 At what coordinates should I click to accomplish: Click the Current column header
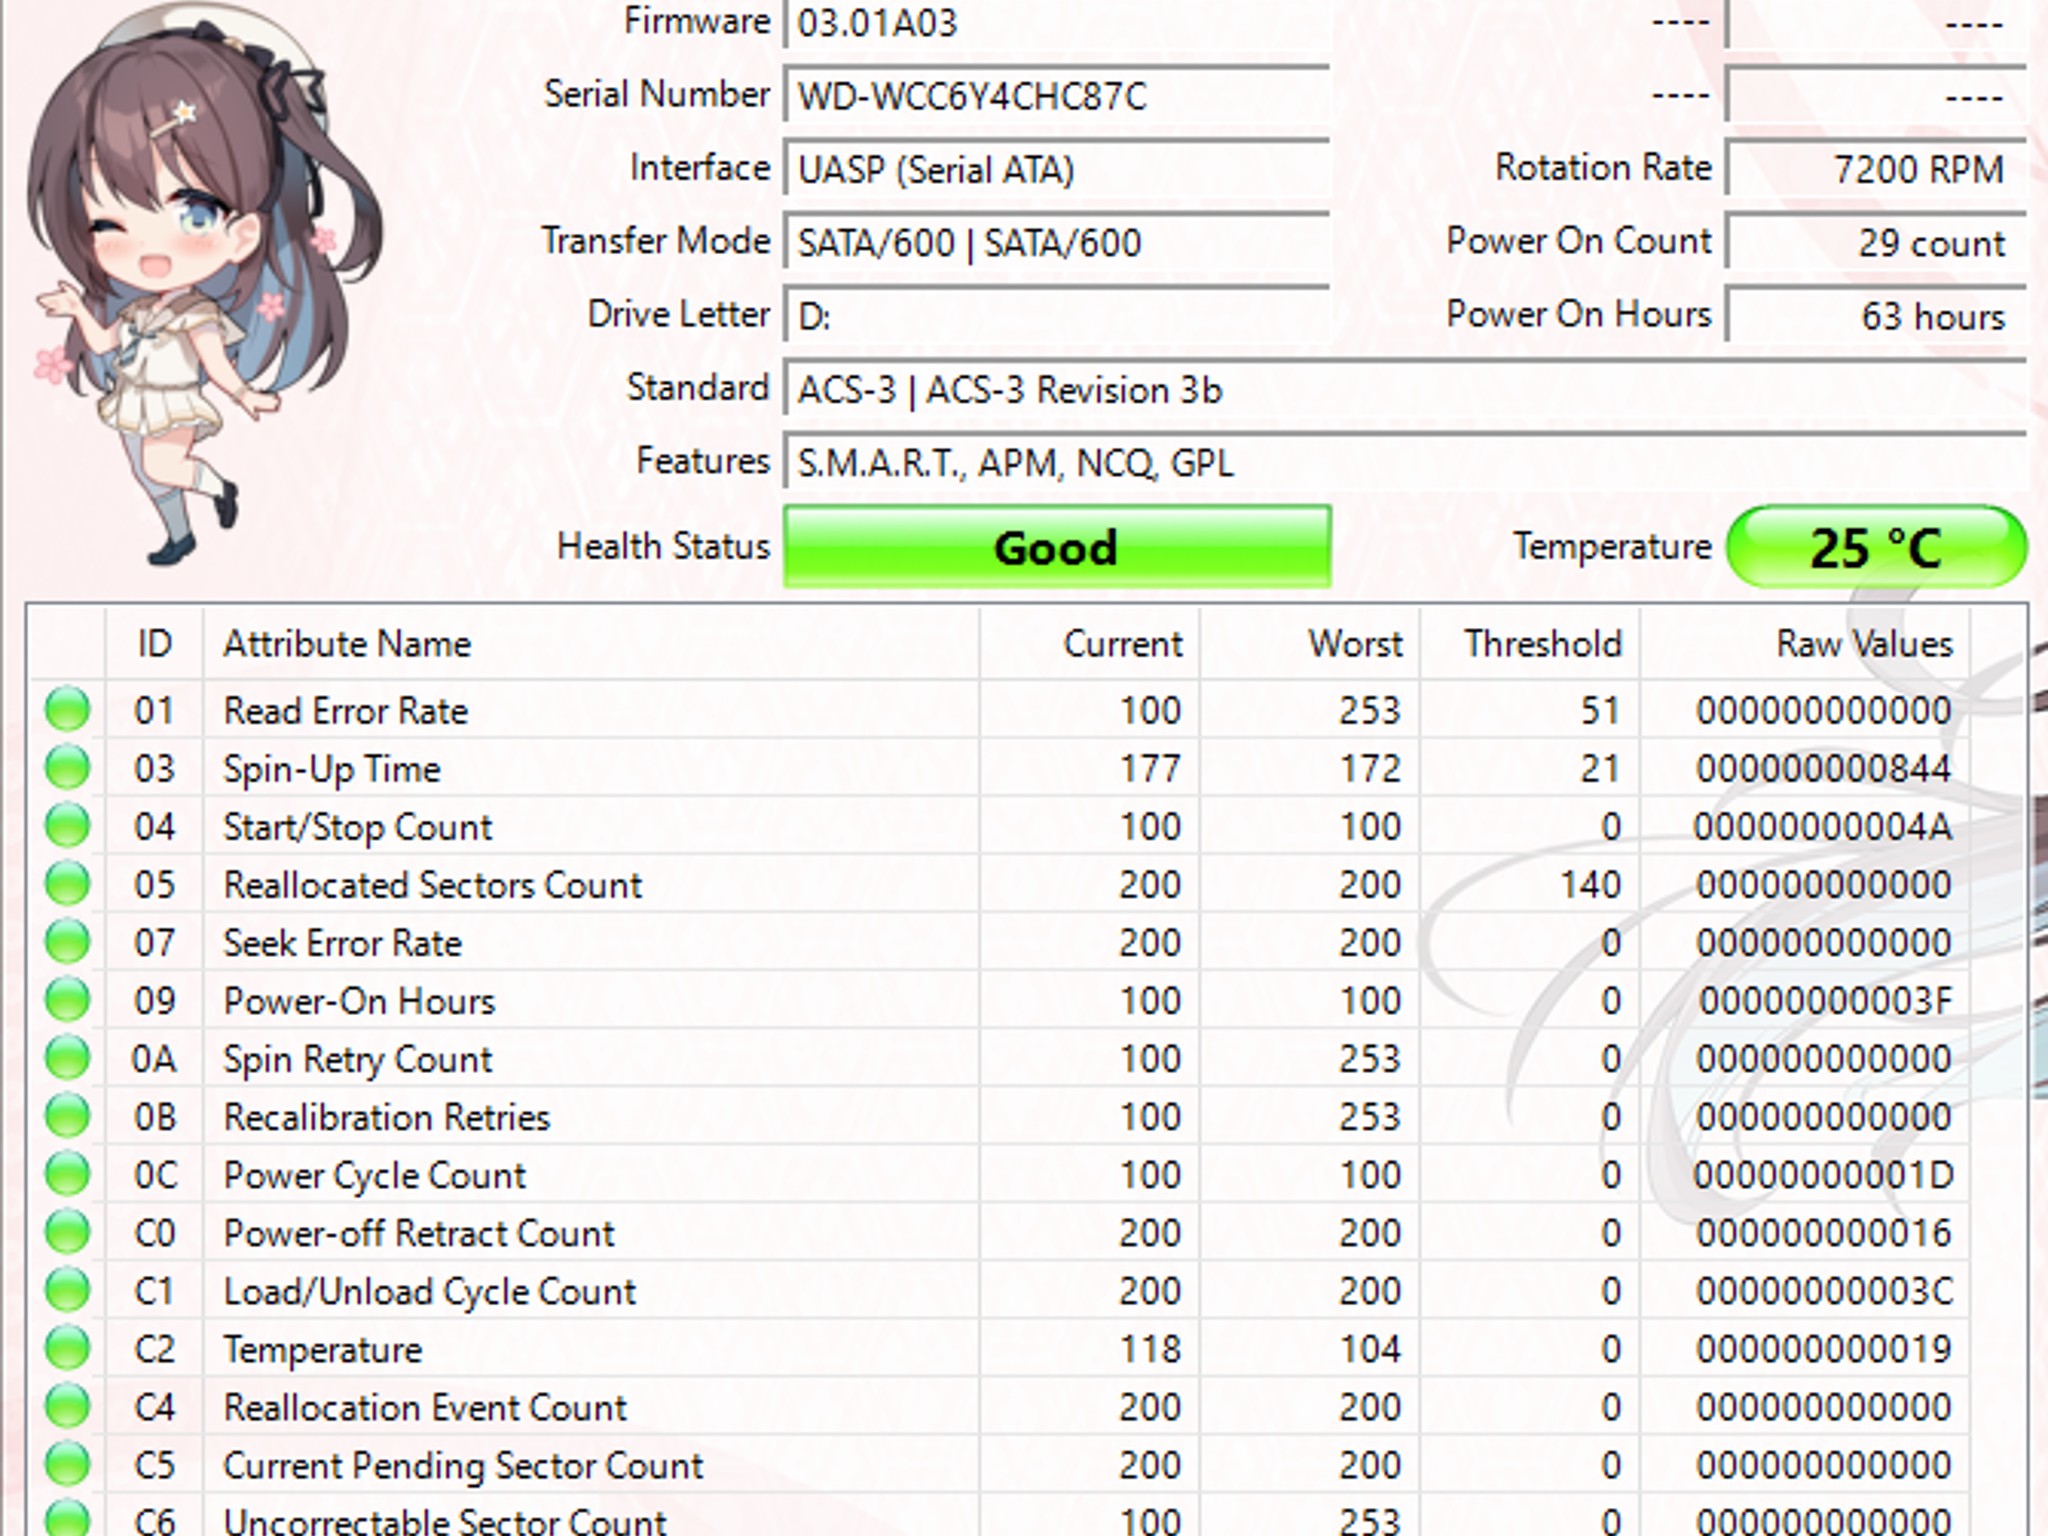point(1089,643)
